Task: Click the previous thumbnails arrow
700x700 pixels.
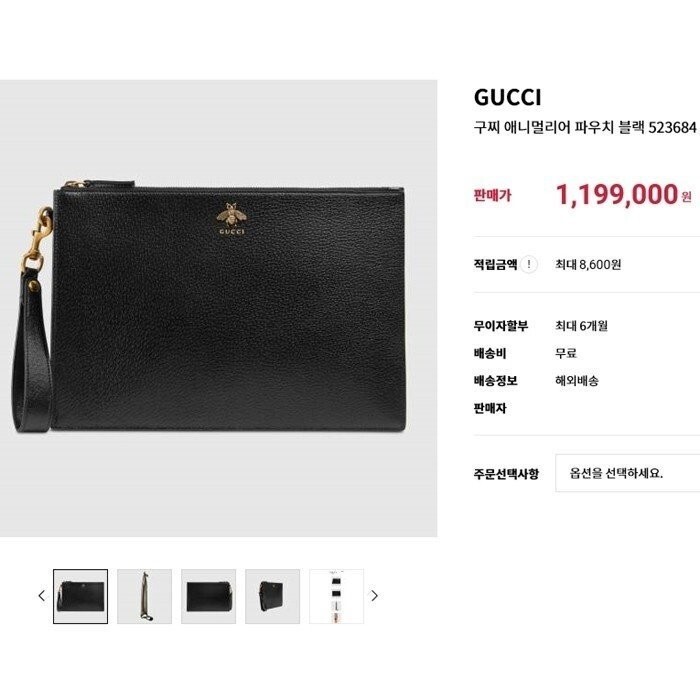Action: [x=42, y=596]
